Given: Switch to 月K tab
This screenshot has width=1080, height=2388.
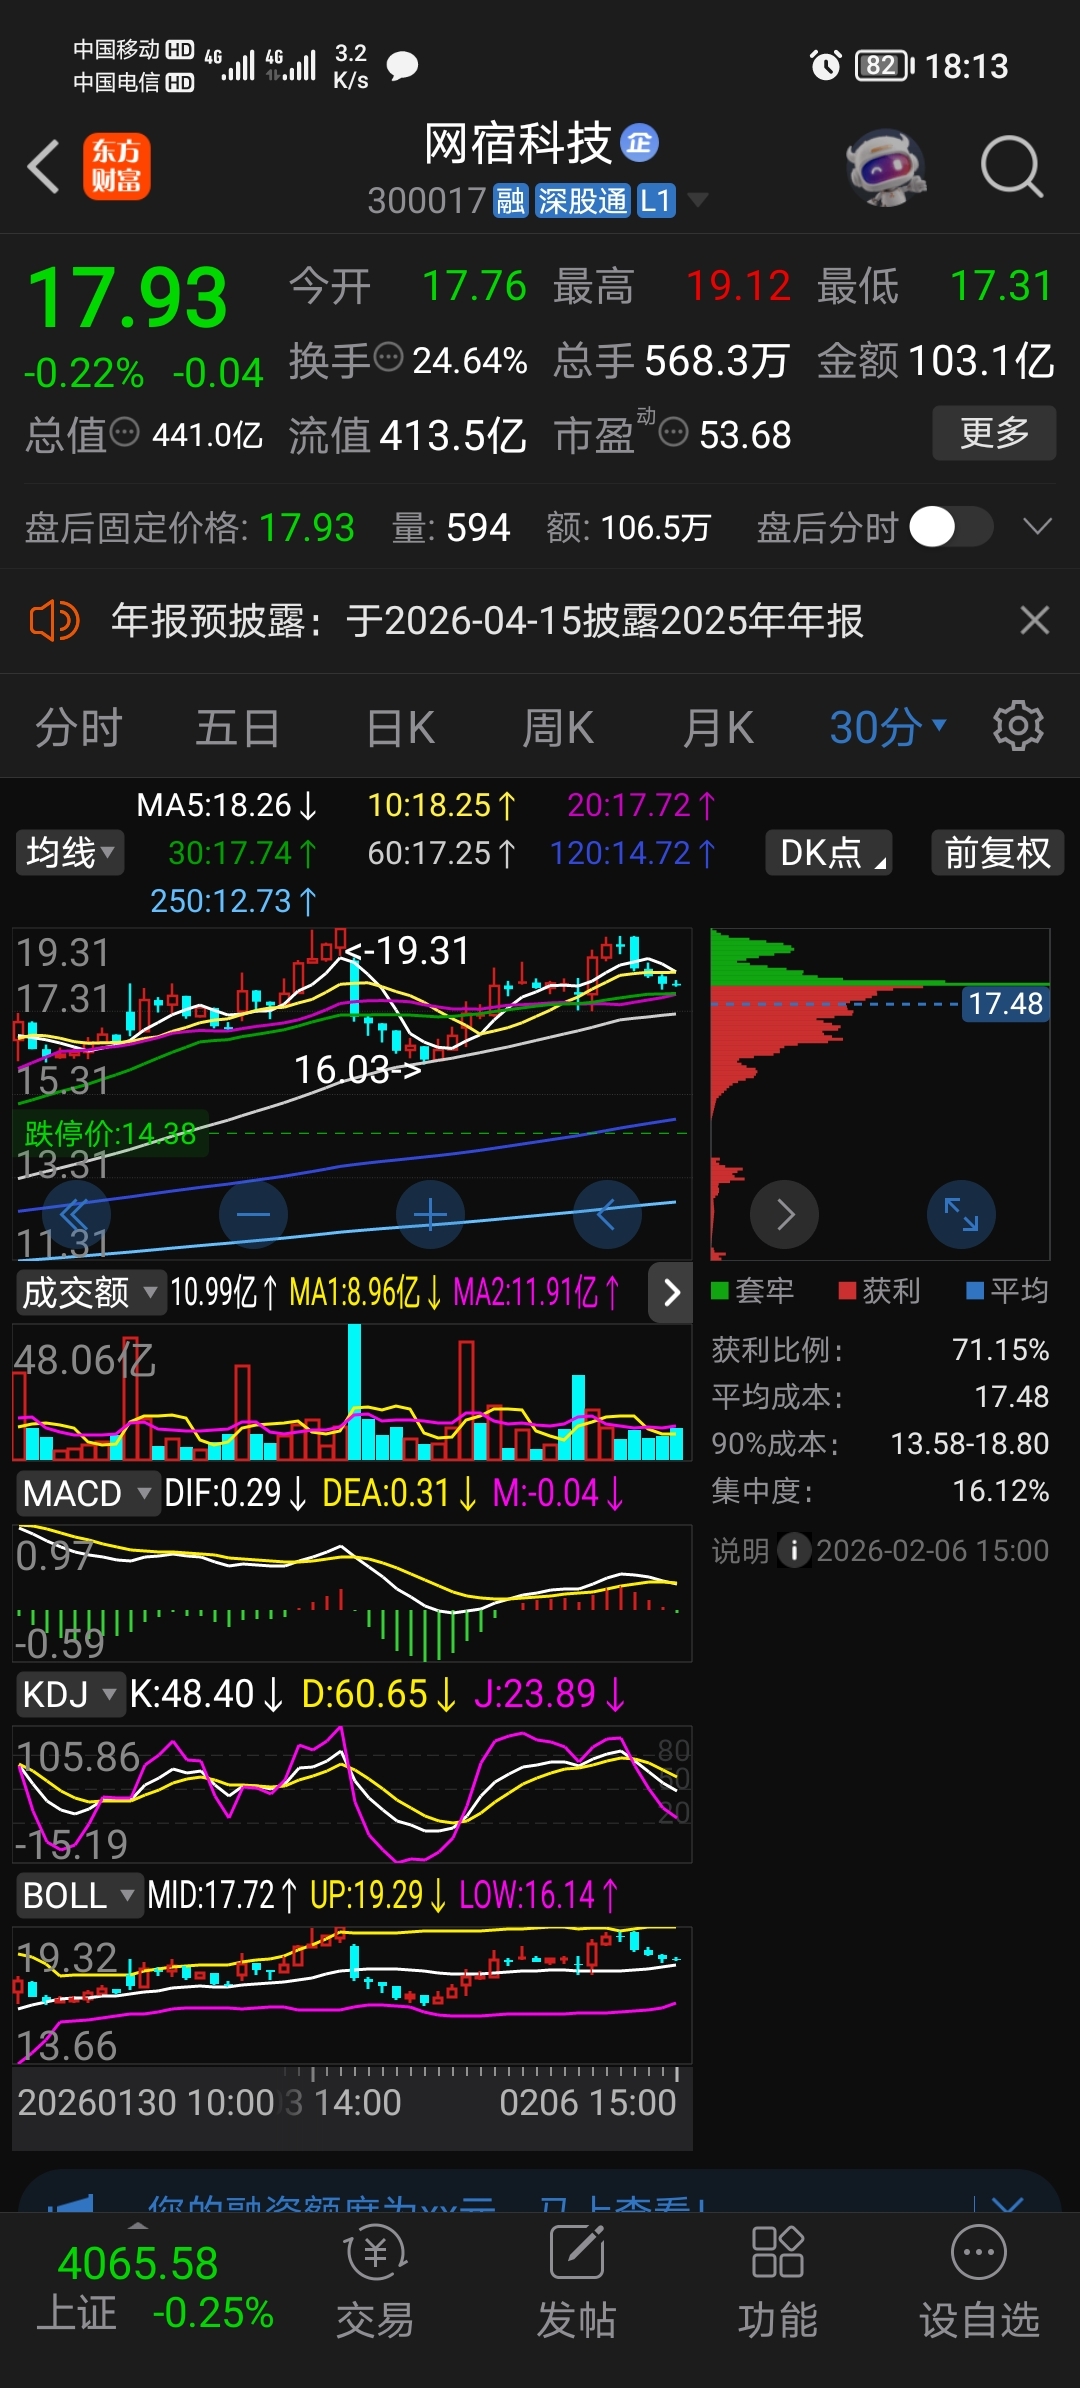Looking at the screenshot, I should click(x=718, y=727).
